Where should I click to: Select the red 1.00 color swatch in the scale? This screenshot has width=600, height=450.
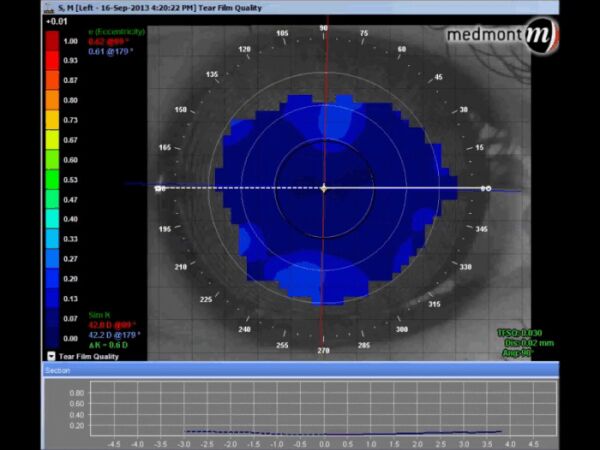point(52,41)
